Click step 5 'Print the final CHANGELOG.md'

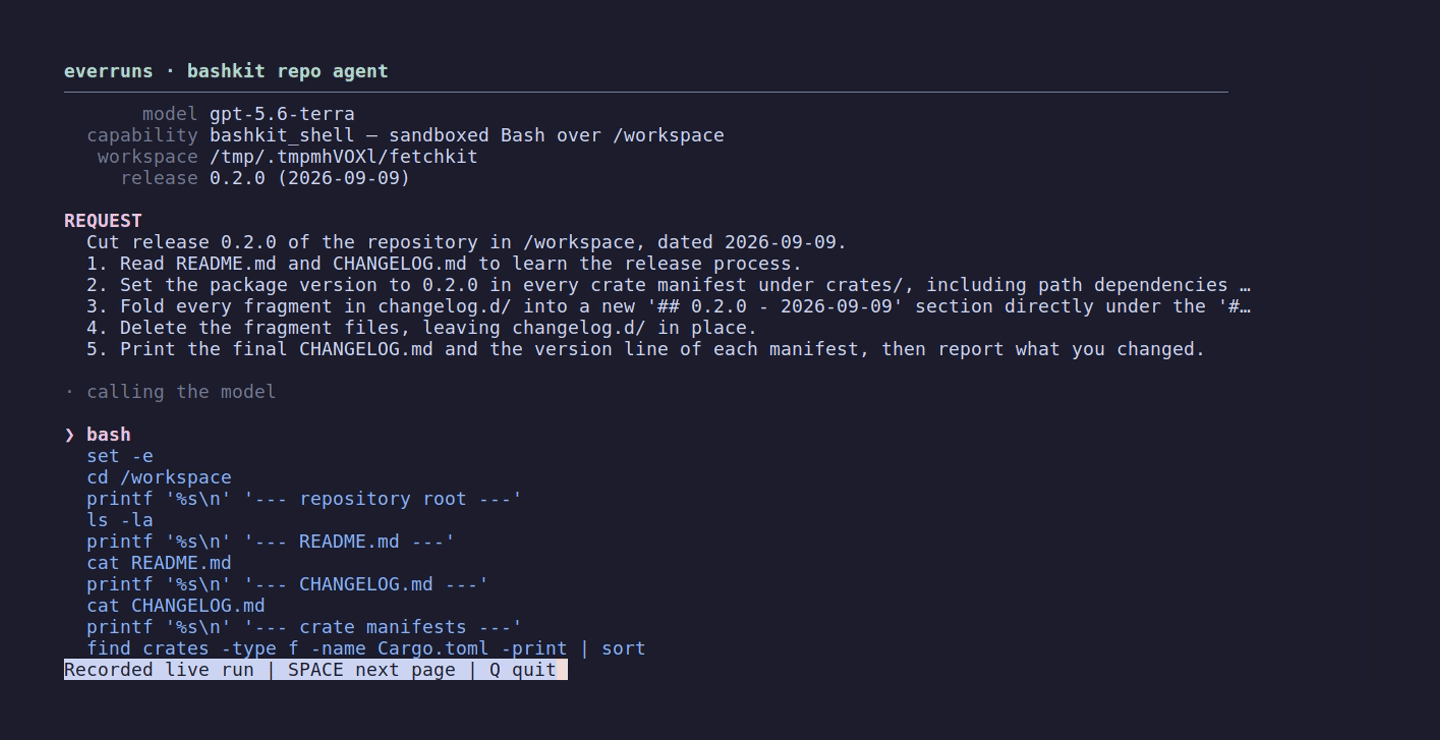[x=646, y=349]
